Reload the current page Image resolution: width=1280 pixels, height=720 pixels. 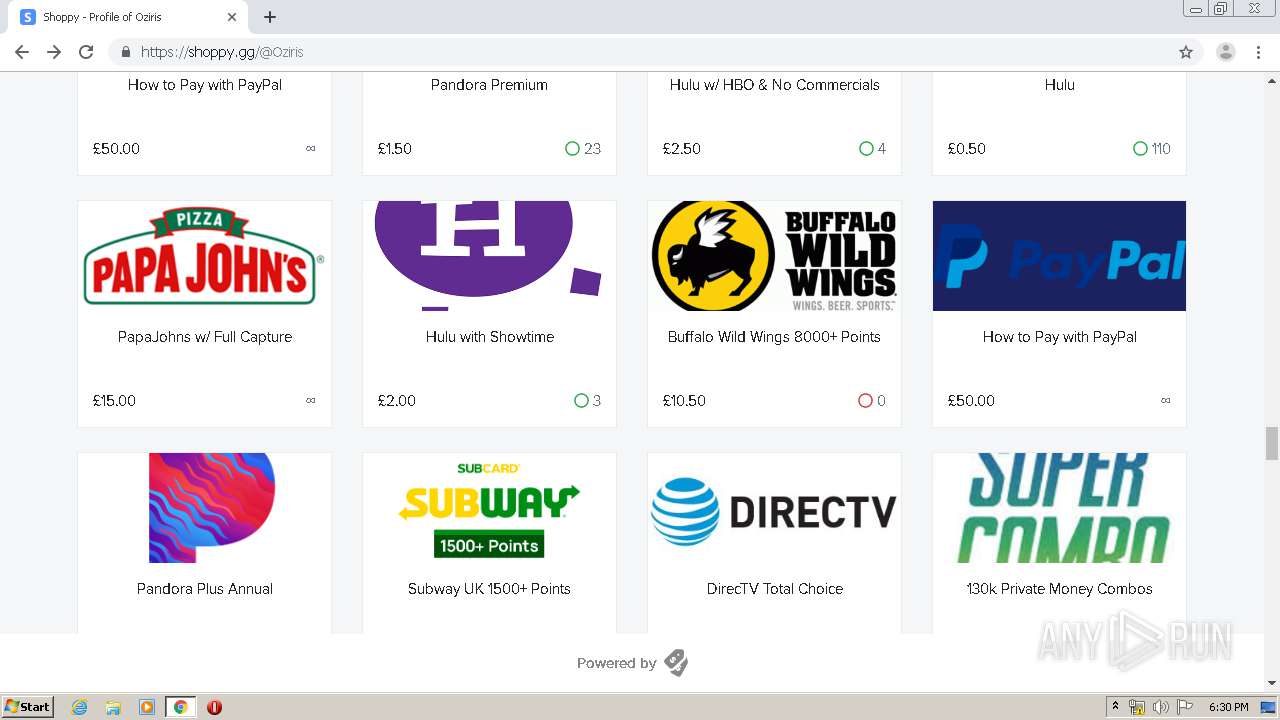pyautogui.click(x=86, y=52)
